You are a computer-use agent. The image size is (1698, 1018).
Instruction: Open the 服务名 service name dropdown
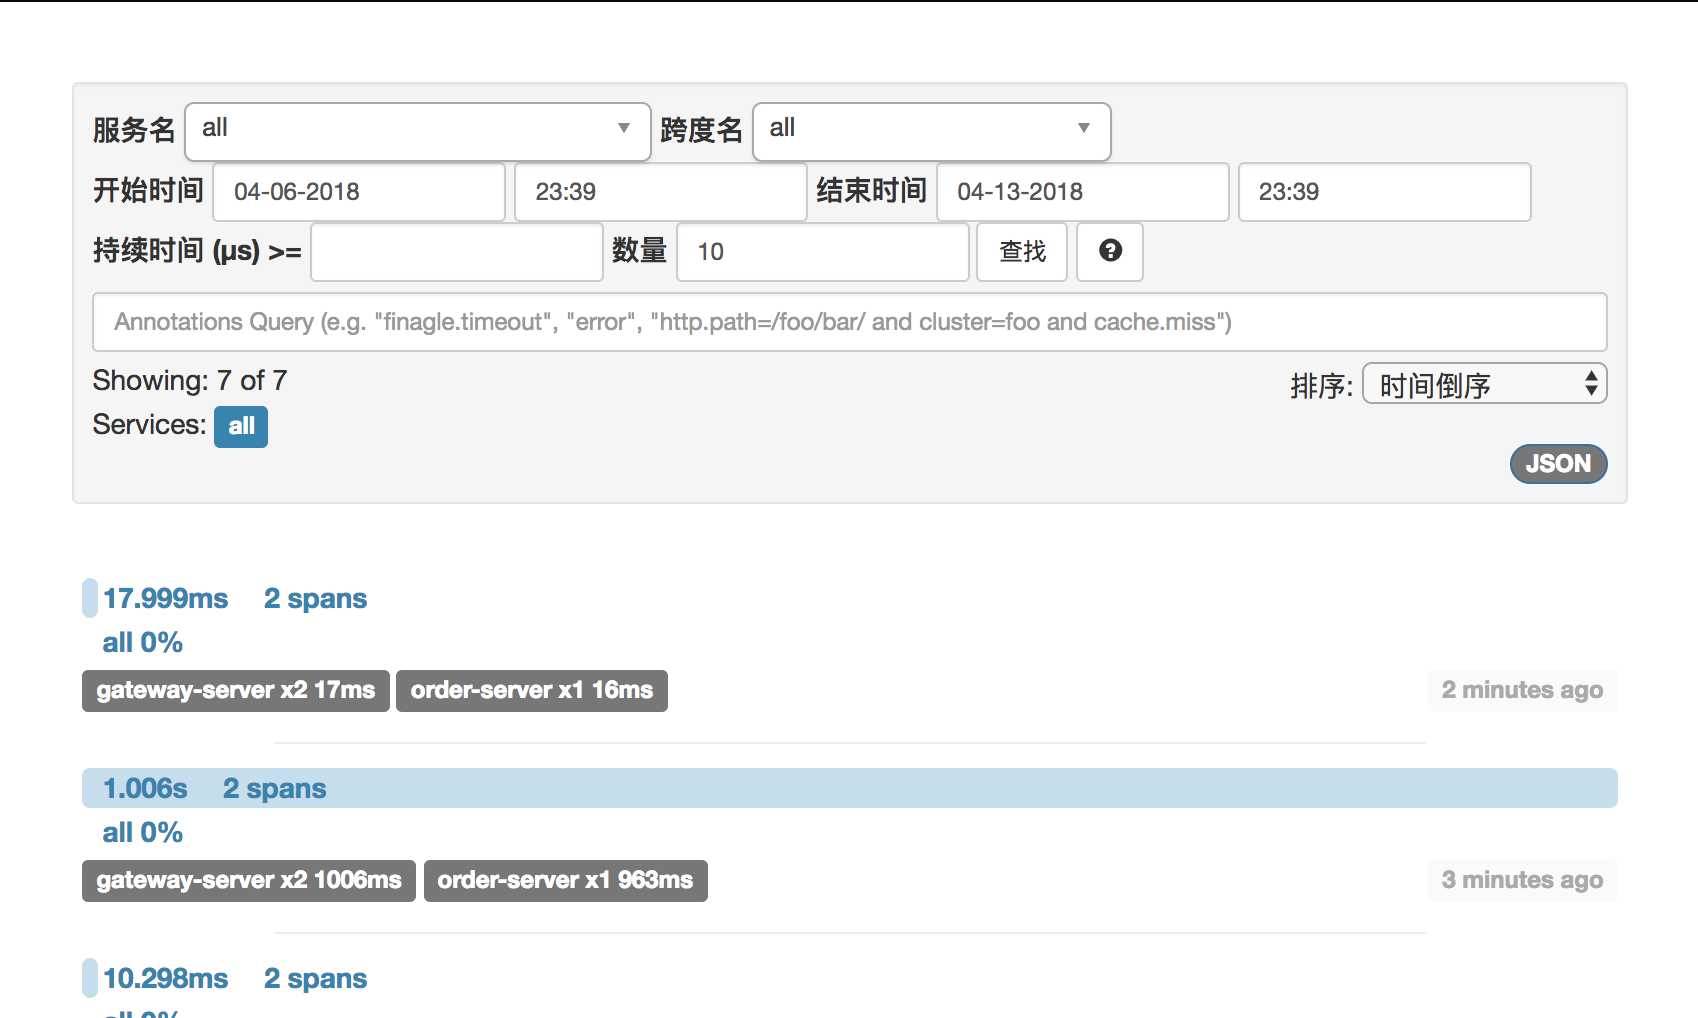click(x=418, y=131)
